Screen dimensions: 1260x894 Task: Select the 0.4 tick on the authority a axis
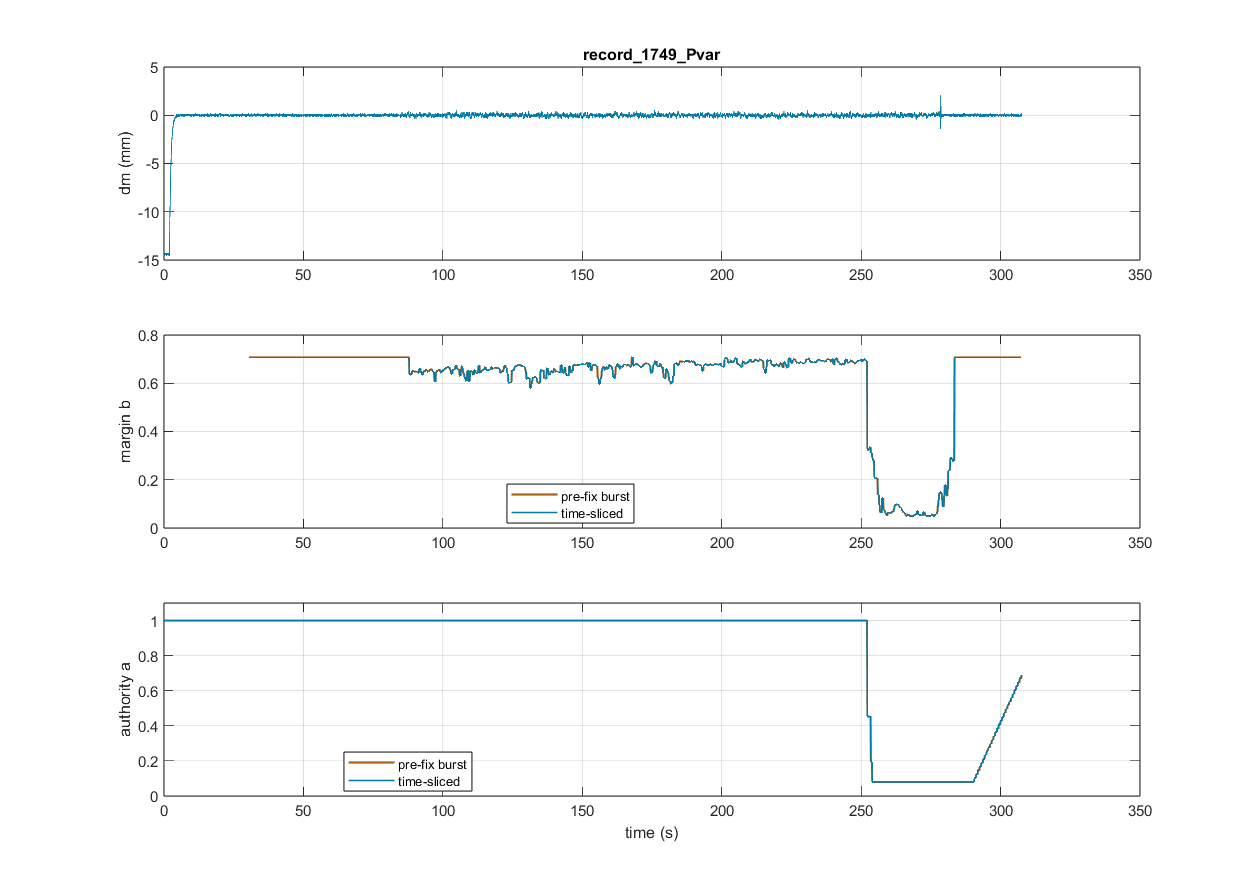[x=148, y=726]
